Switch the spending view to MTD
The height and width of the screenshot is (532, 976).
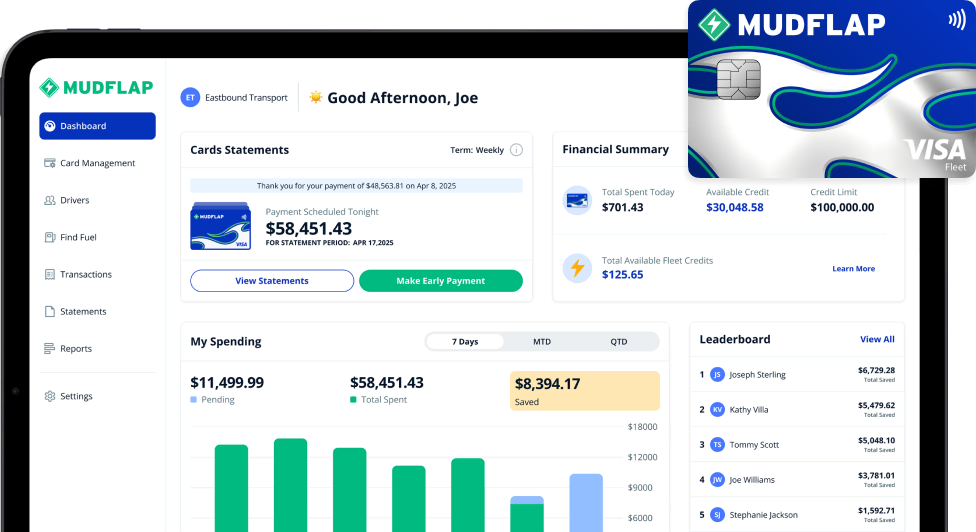(x=542, y=342)
